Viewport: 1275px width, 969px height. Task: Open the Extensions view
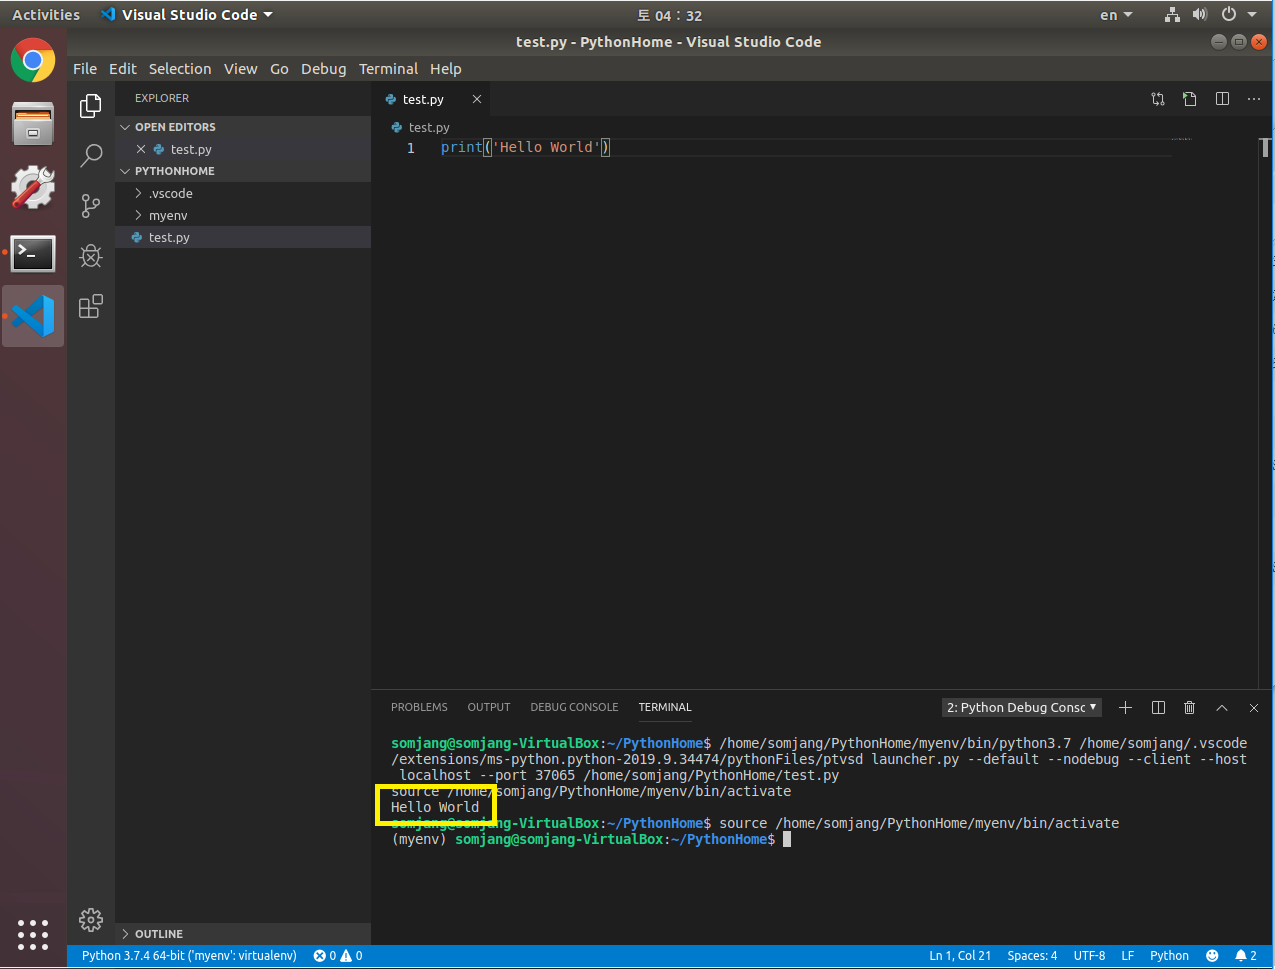[x=91, y=306]
